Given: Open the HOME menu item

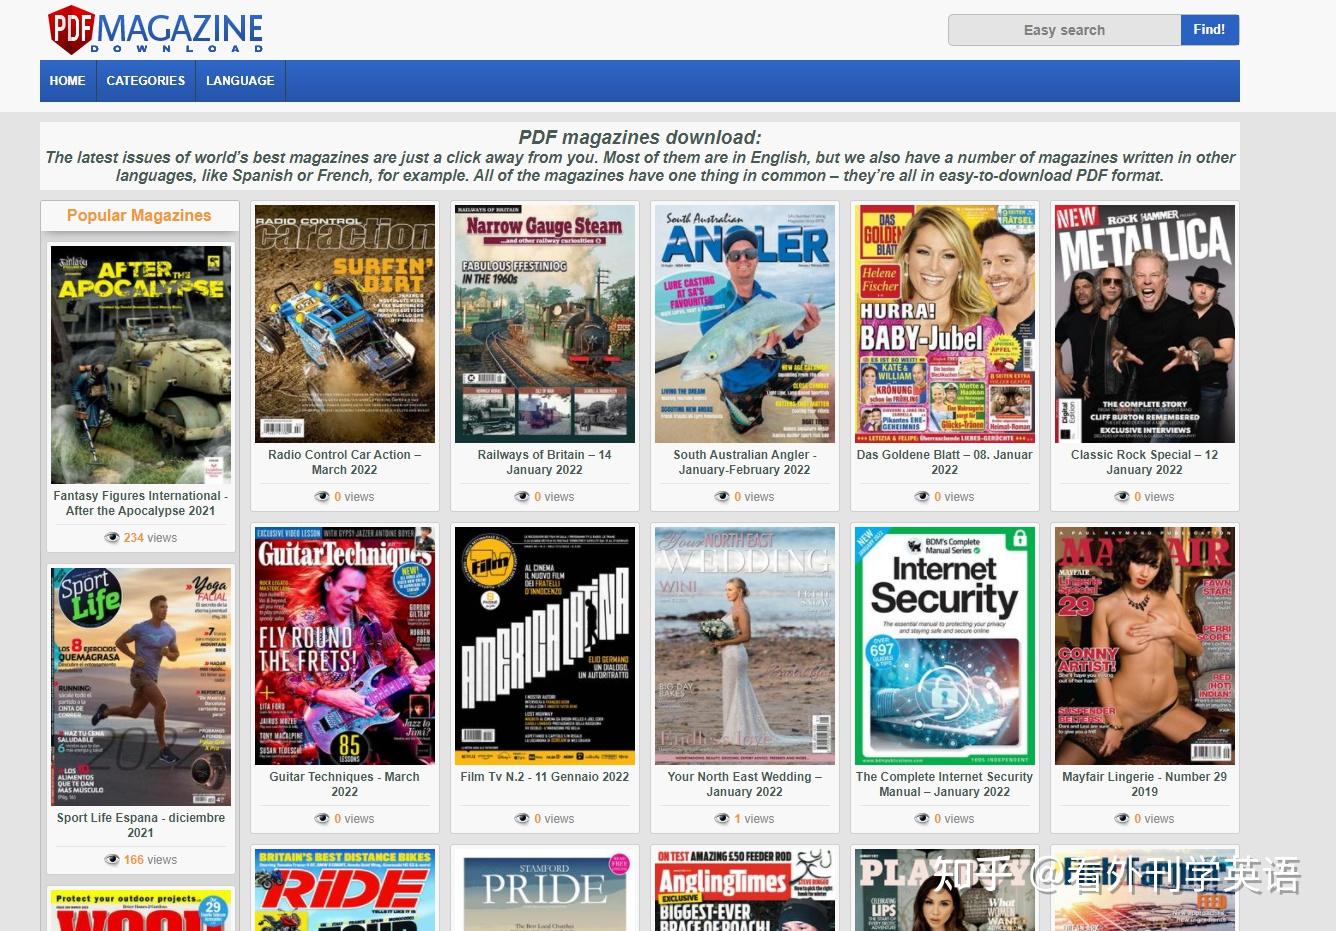Looking at the screenshot, I should [67, 81].
